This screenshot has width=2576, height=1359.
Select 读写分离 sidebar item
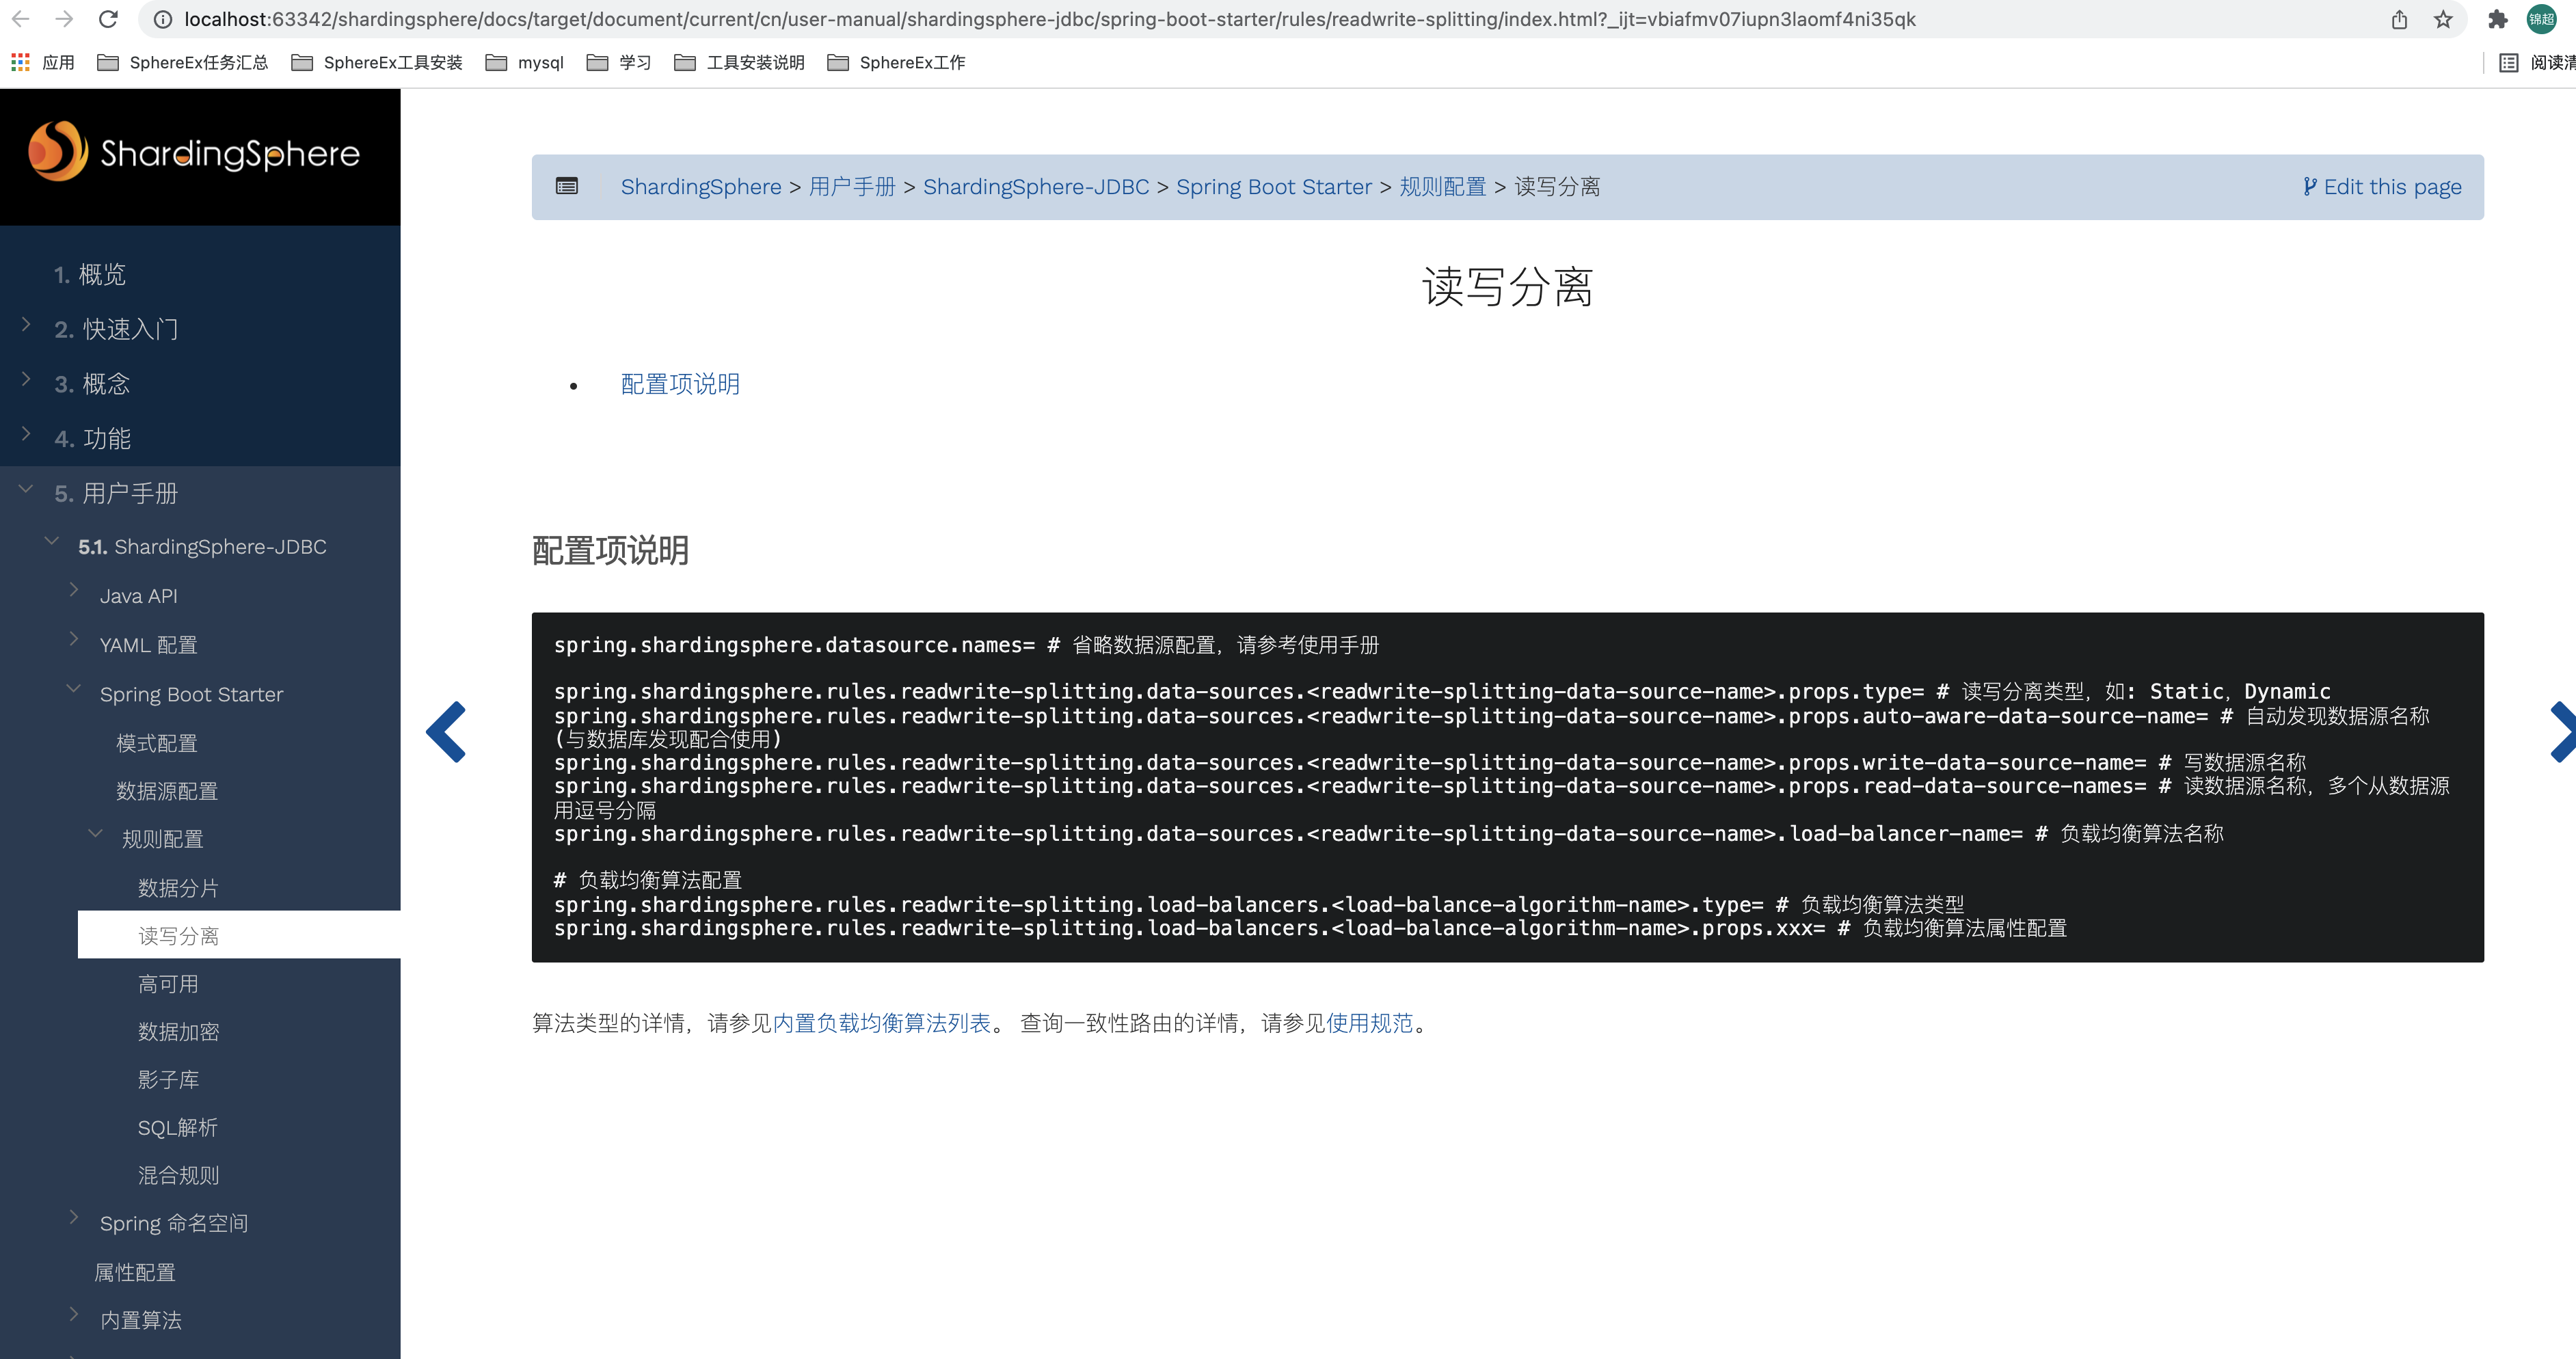pyautogui.click(x=239, y=935)
